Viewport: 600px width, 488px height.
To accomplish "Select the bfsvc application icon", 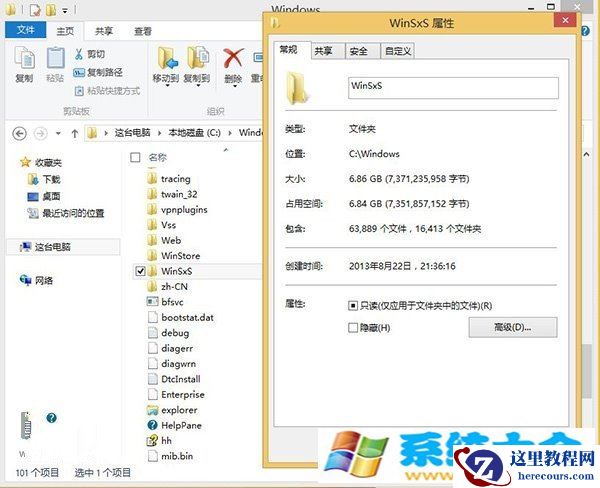I will coord(152,302).
